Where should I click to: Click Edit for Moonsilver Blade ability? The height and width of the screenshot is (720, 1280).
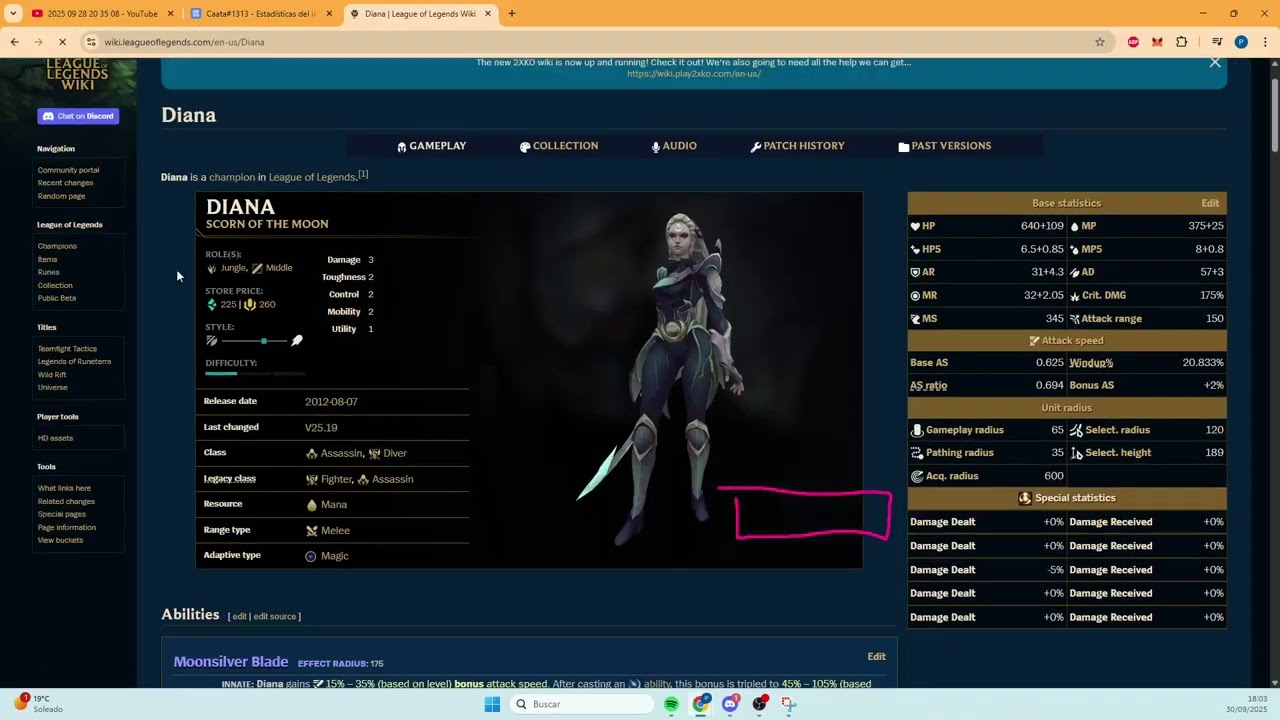(877, 657)
